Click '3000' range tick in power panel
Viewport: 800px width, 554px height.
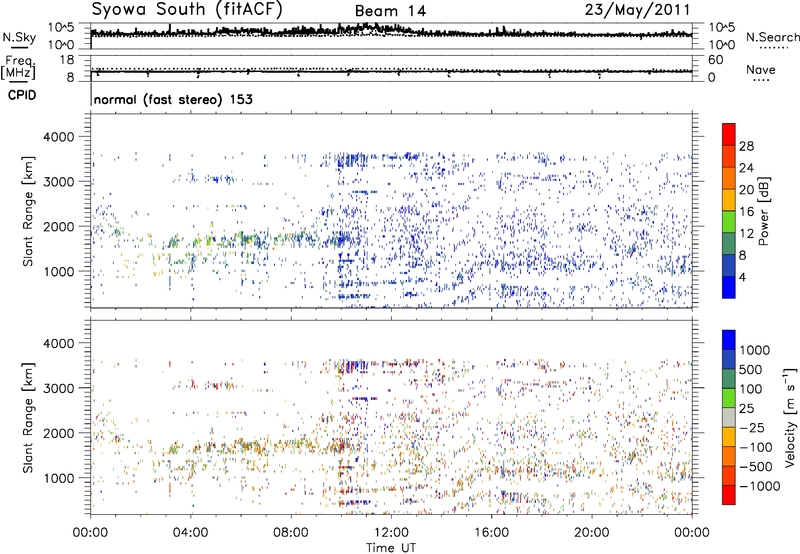58,182
